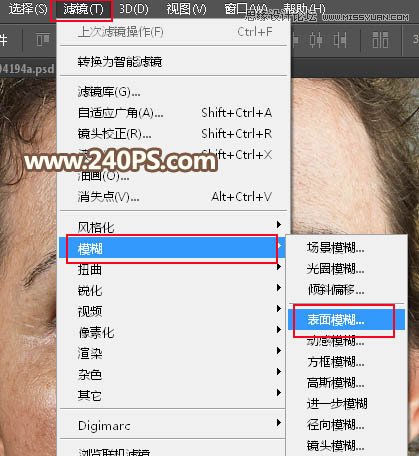
Task: Choose 动感模糊... motion blur
Action: (x=347, y=341)
